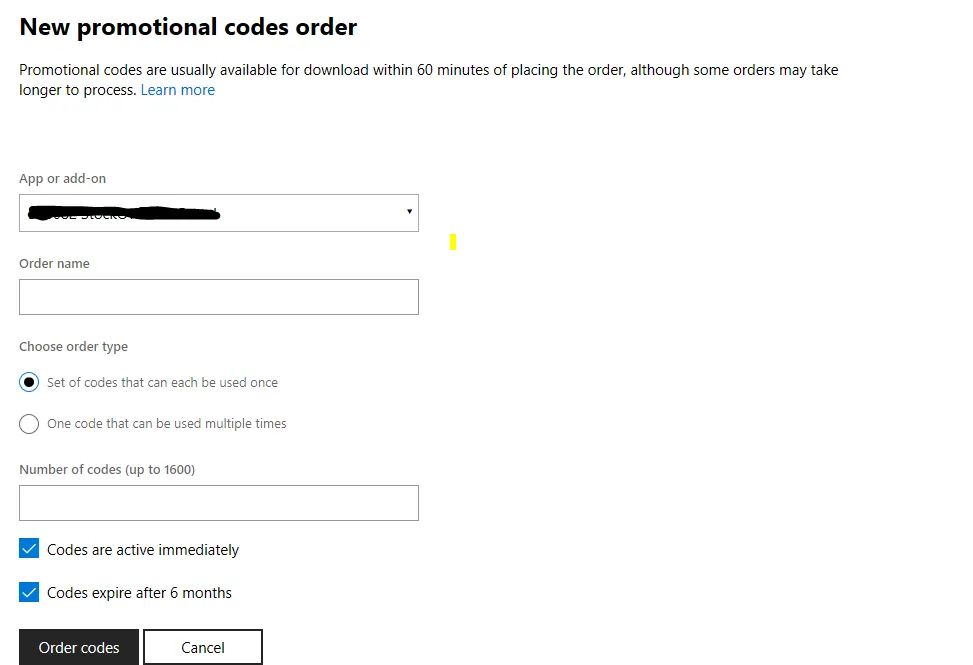Toggle the 'Codes expire after 6 months' checkbox
Screen dimensions: 973x665
point(29,592)
